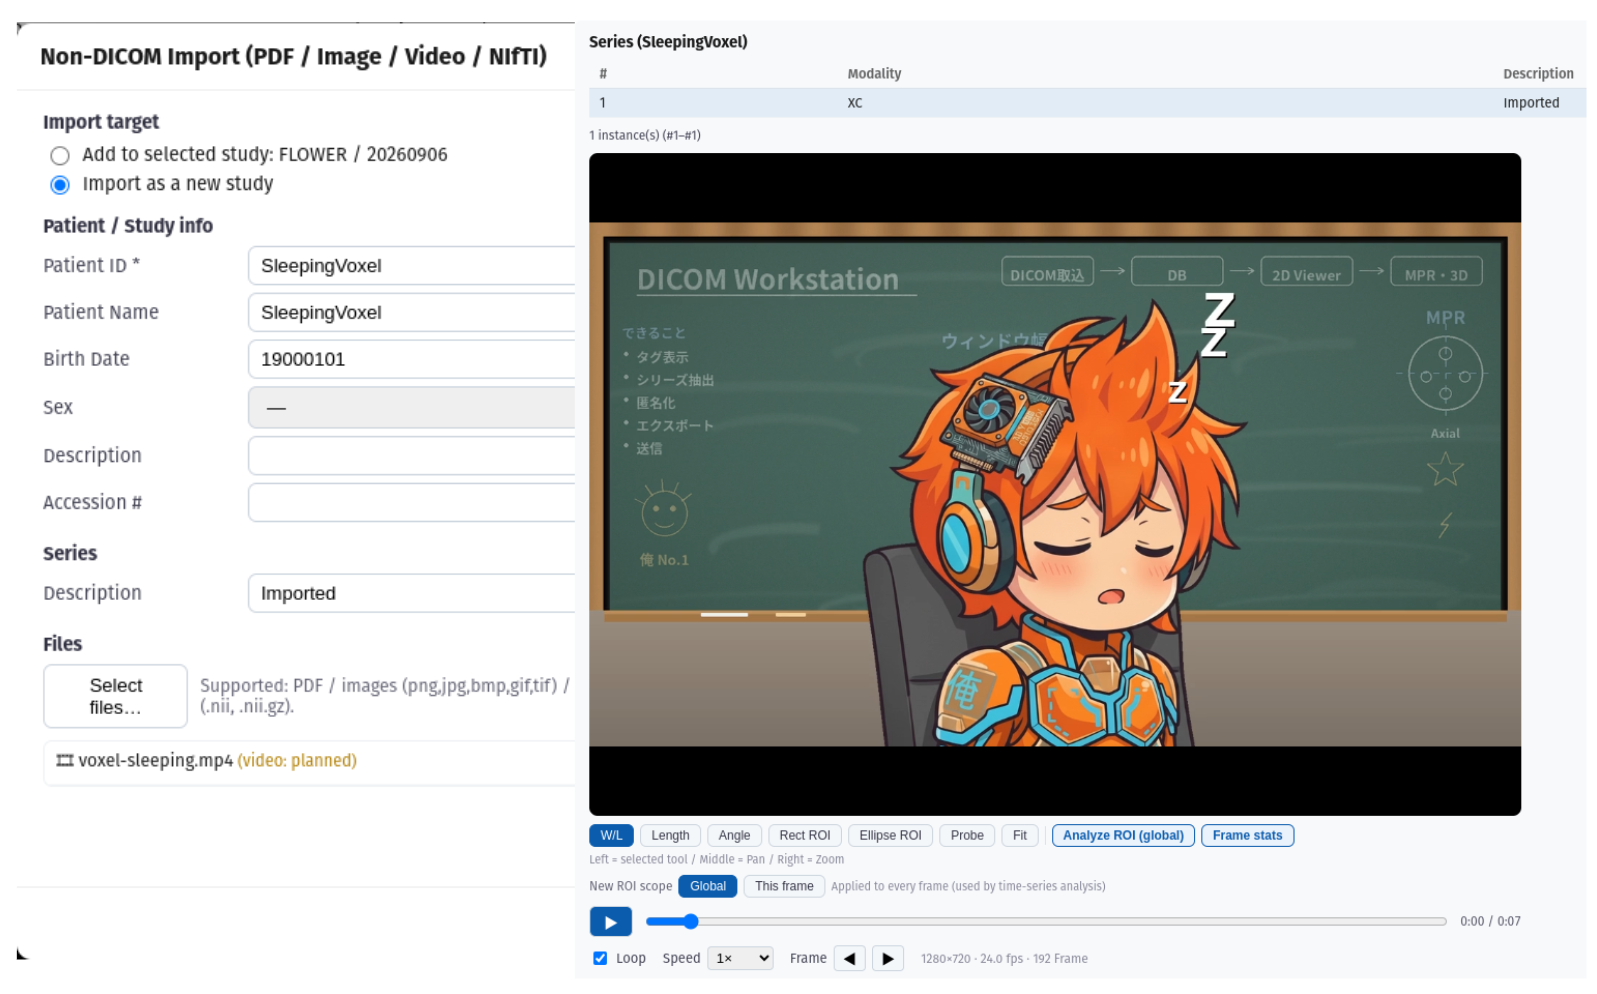The height and width of the screenshot is (994, 1597).
Task: Click the Select files… button
Action: 115,696
